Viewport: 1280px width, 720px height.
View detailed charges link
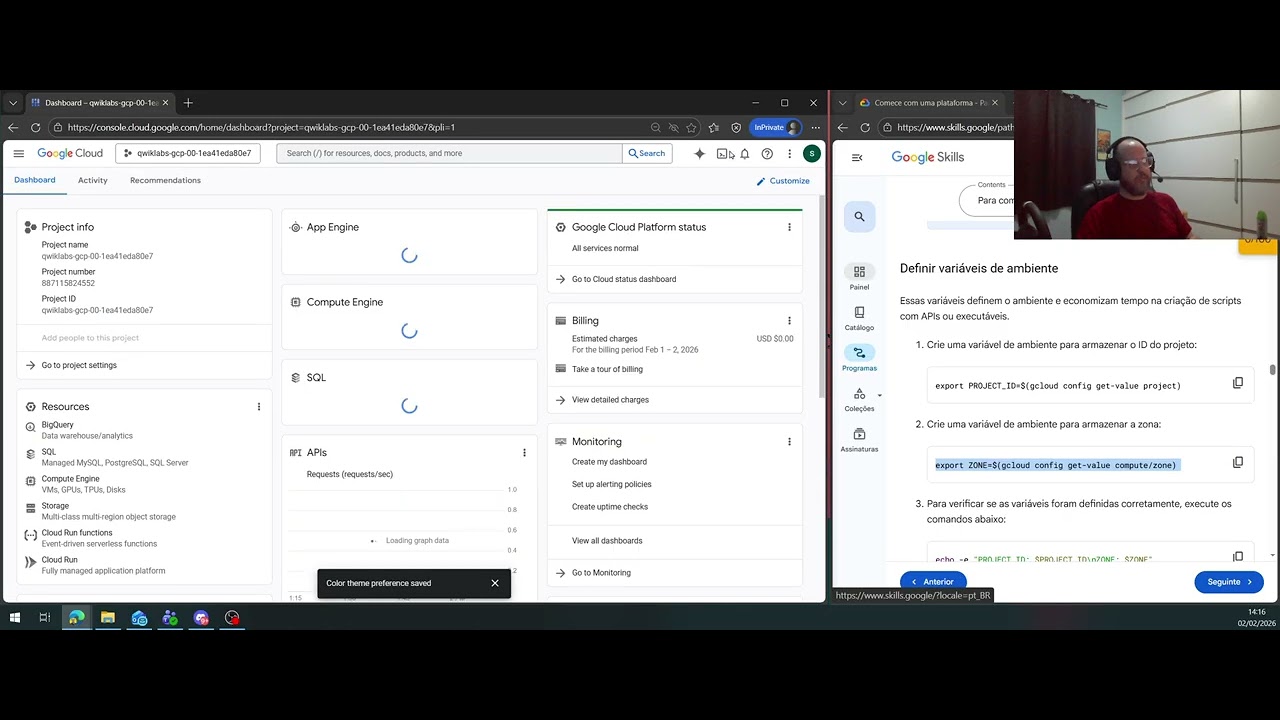(610, 400)
